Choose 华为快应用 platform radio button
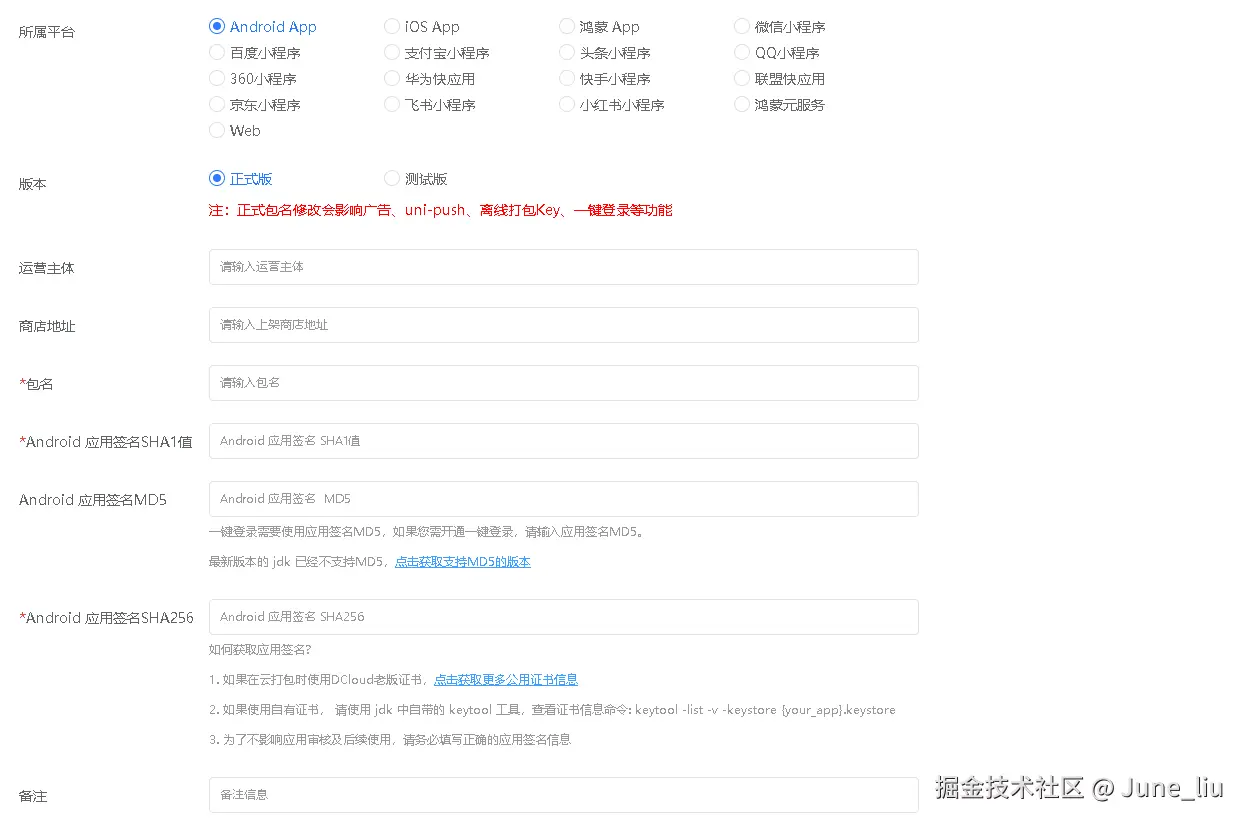 point(392,79)
